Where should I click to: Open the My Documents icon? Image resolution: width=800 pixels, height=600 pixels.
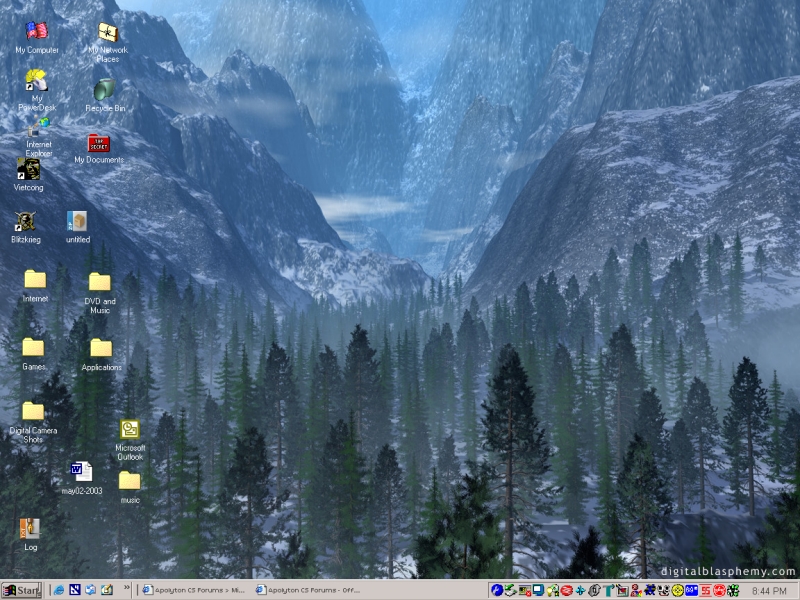(99, 144)
